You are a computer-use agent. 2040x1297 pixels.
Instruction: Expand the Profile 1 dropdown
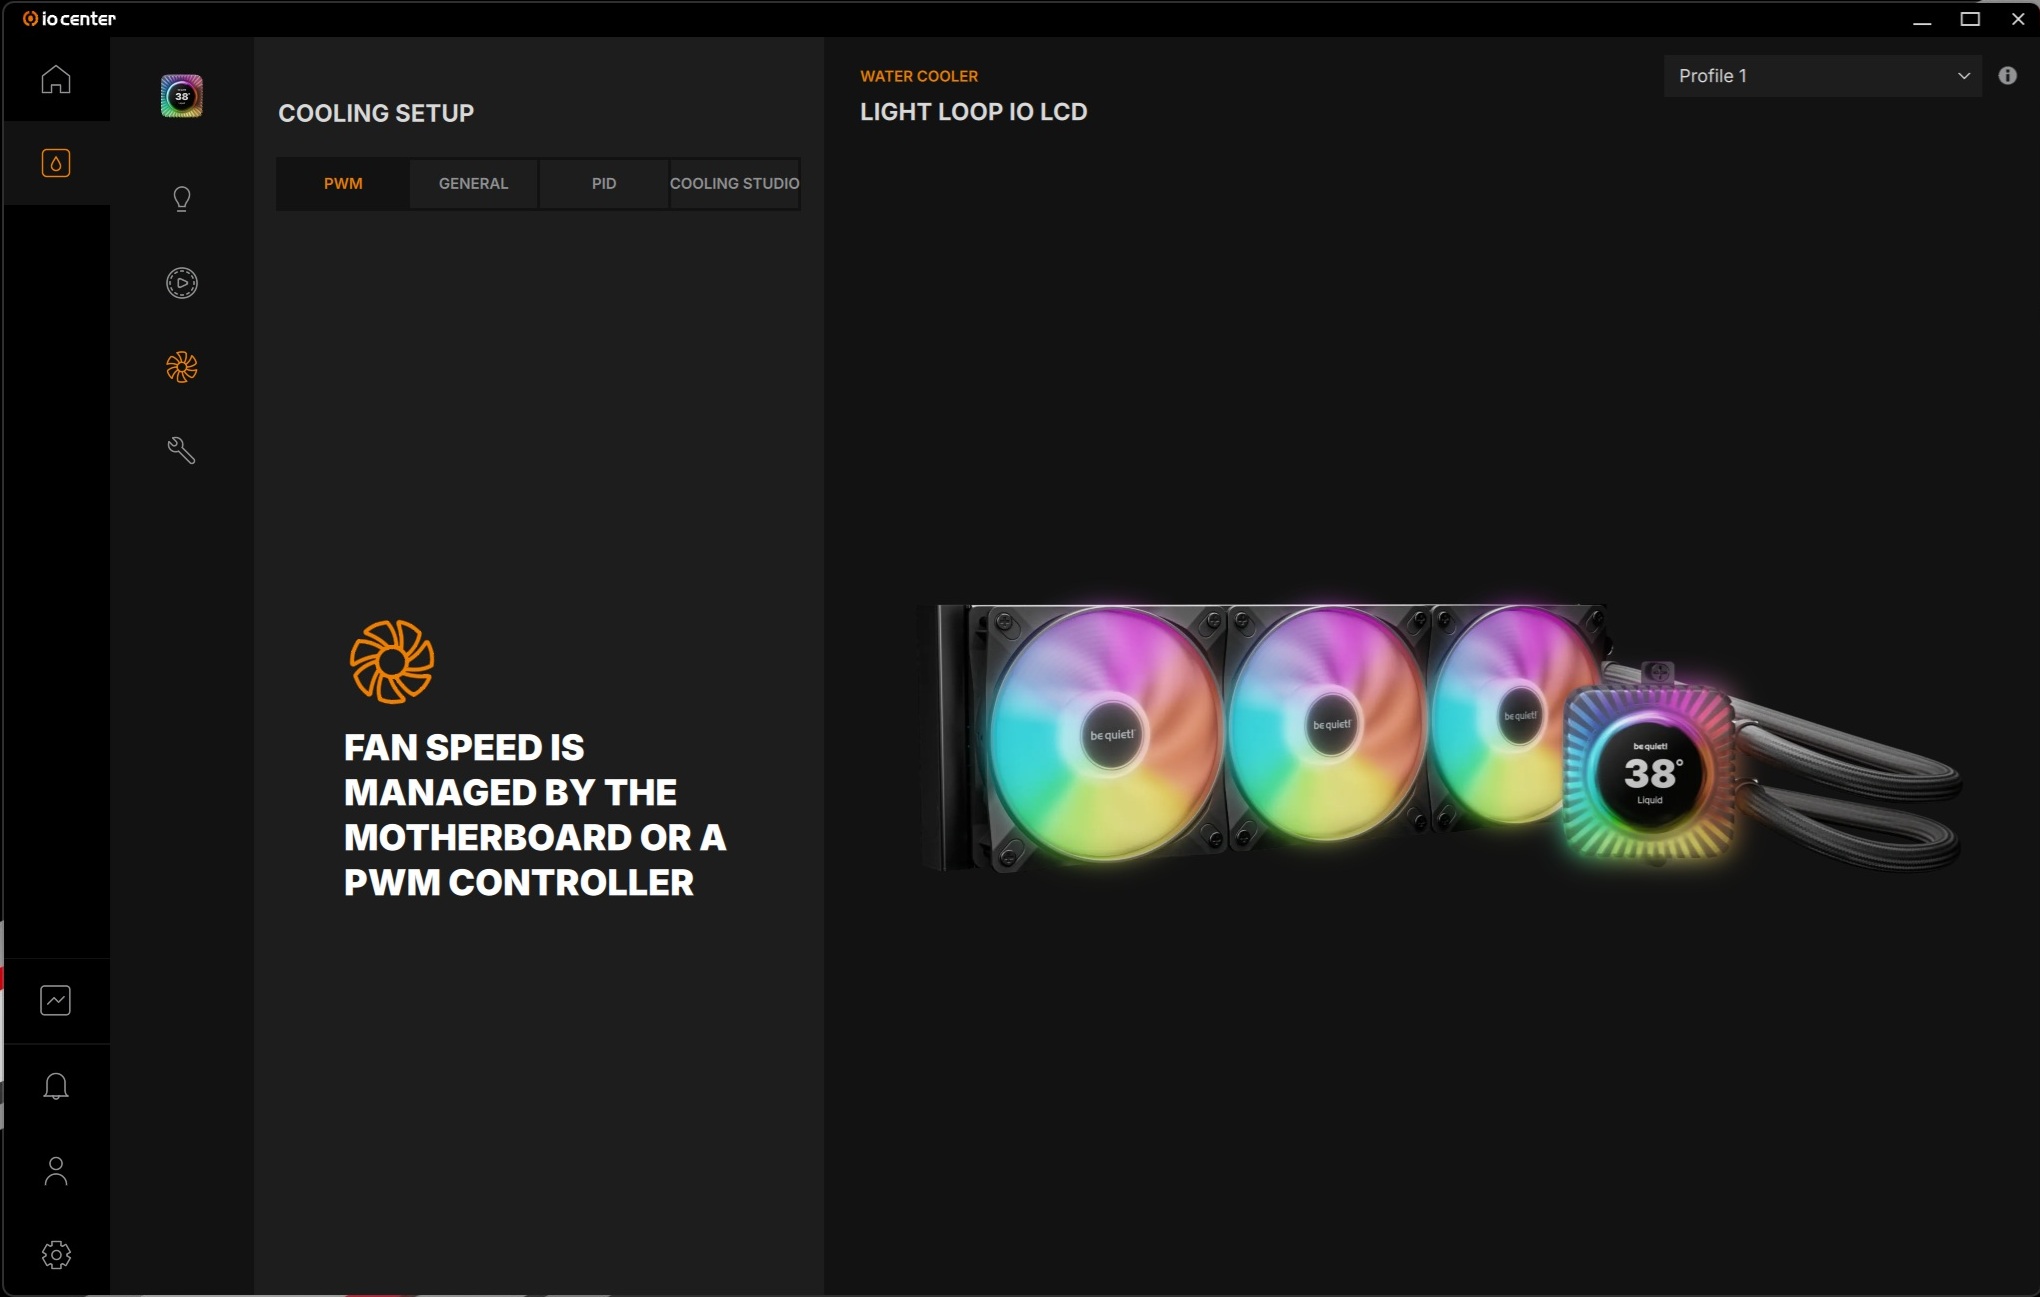[1822, 76]
